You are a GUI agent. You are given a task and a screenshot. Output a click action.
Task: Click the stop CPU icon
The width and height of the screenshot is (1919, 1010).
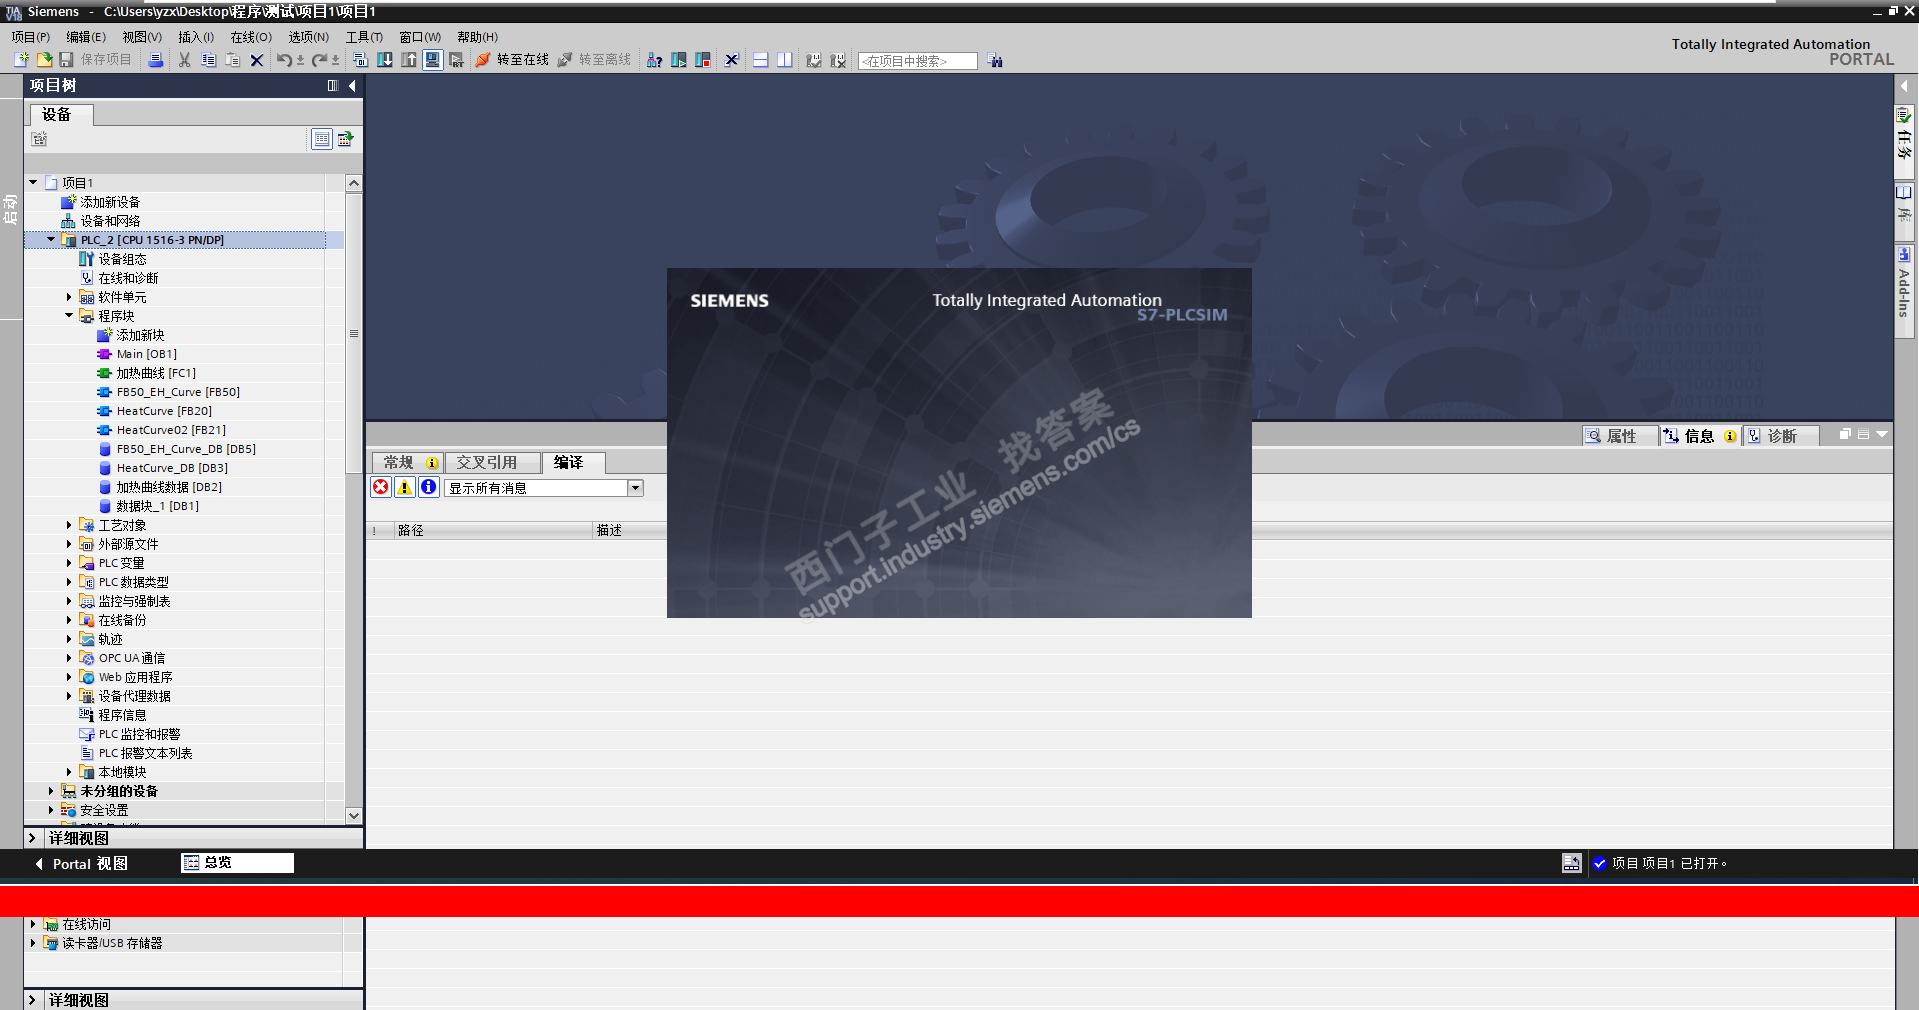(x=703, y=60)
